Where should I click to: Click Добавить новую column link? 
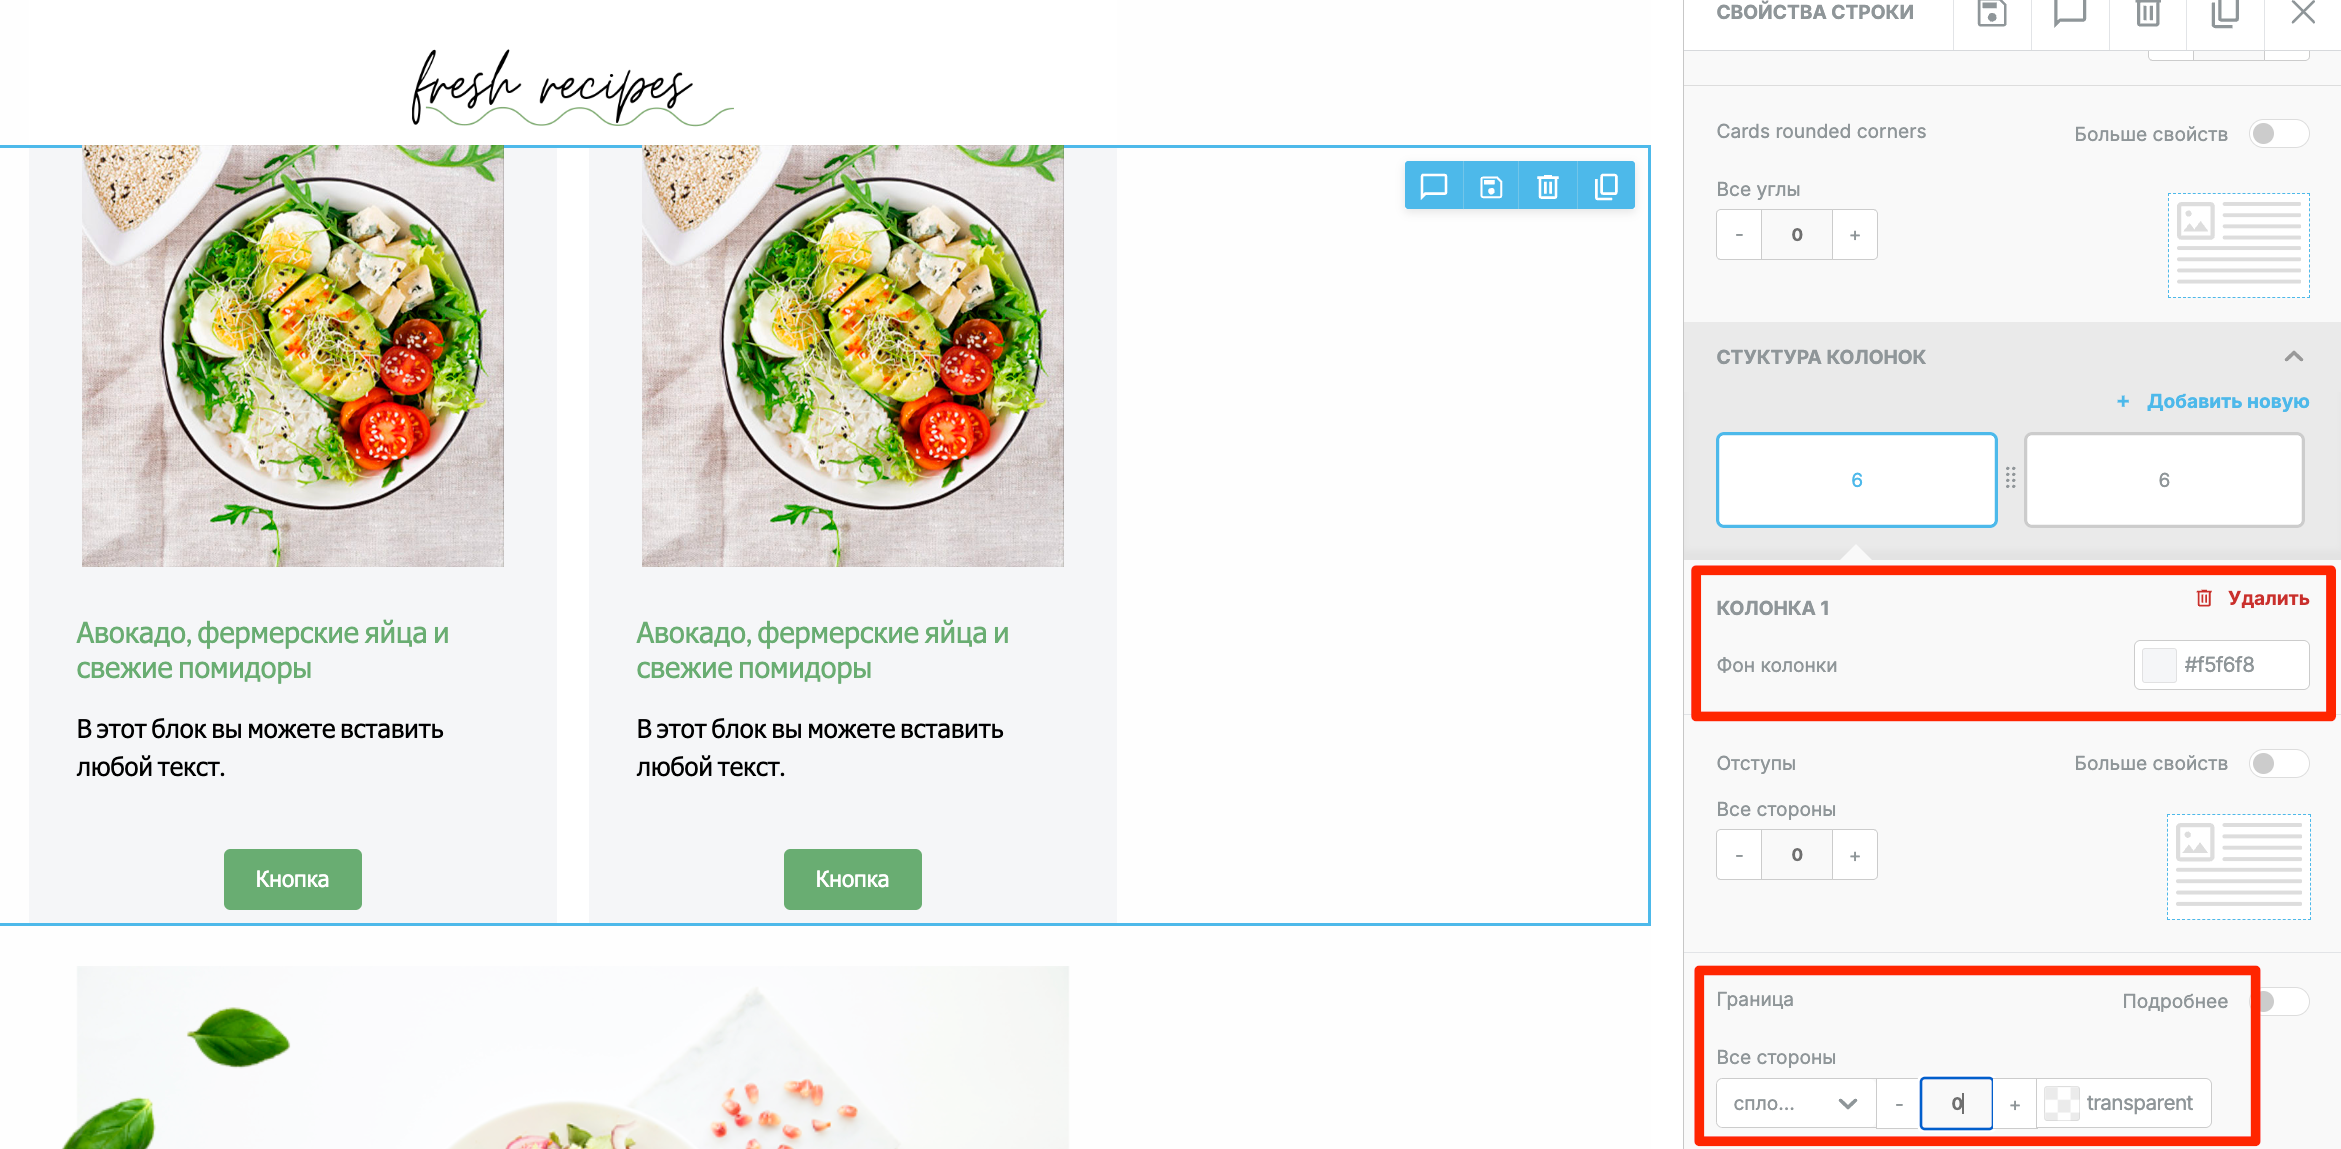[x=2213, y=401]
